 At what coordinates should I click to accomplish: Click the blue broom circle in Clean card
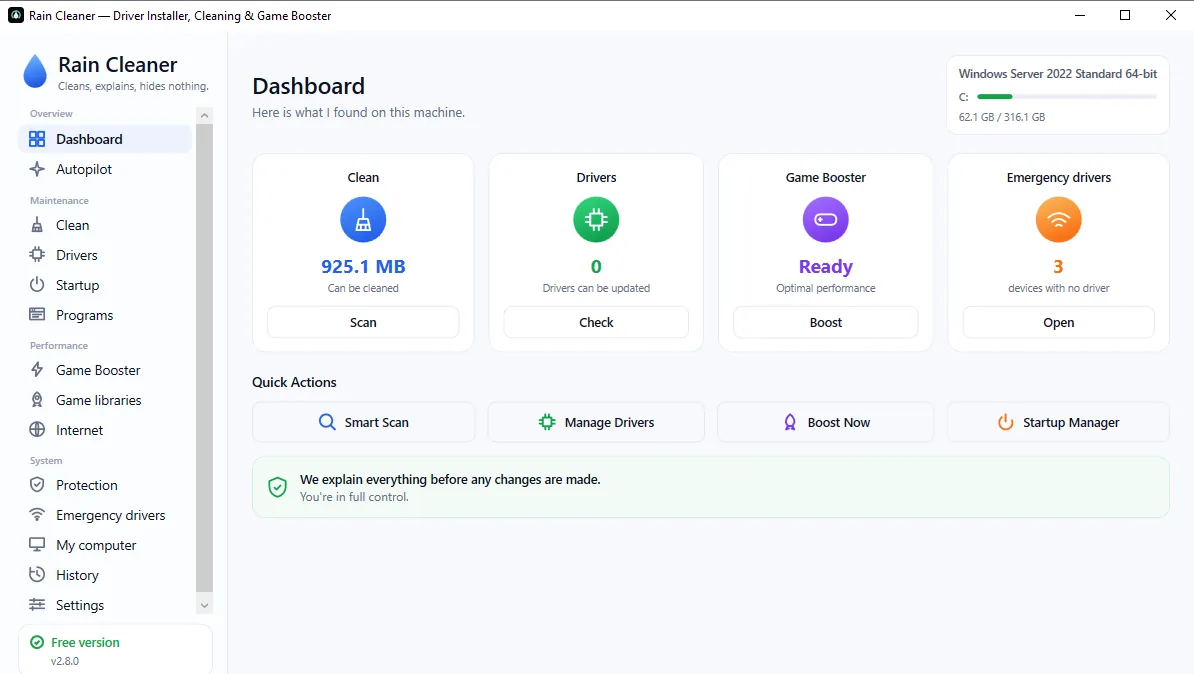tap(363, 219)
